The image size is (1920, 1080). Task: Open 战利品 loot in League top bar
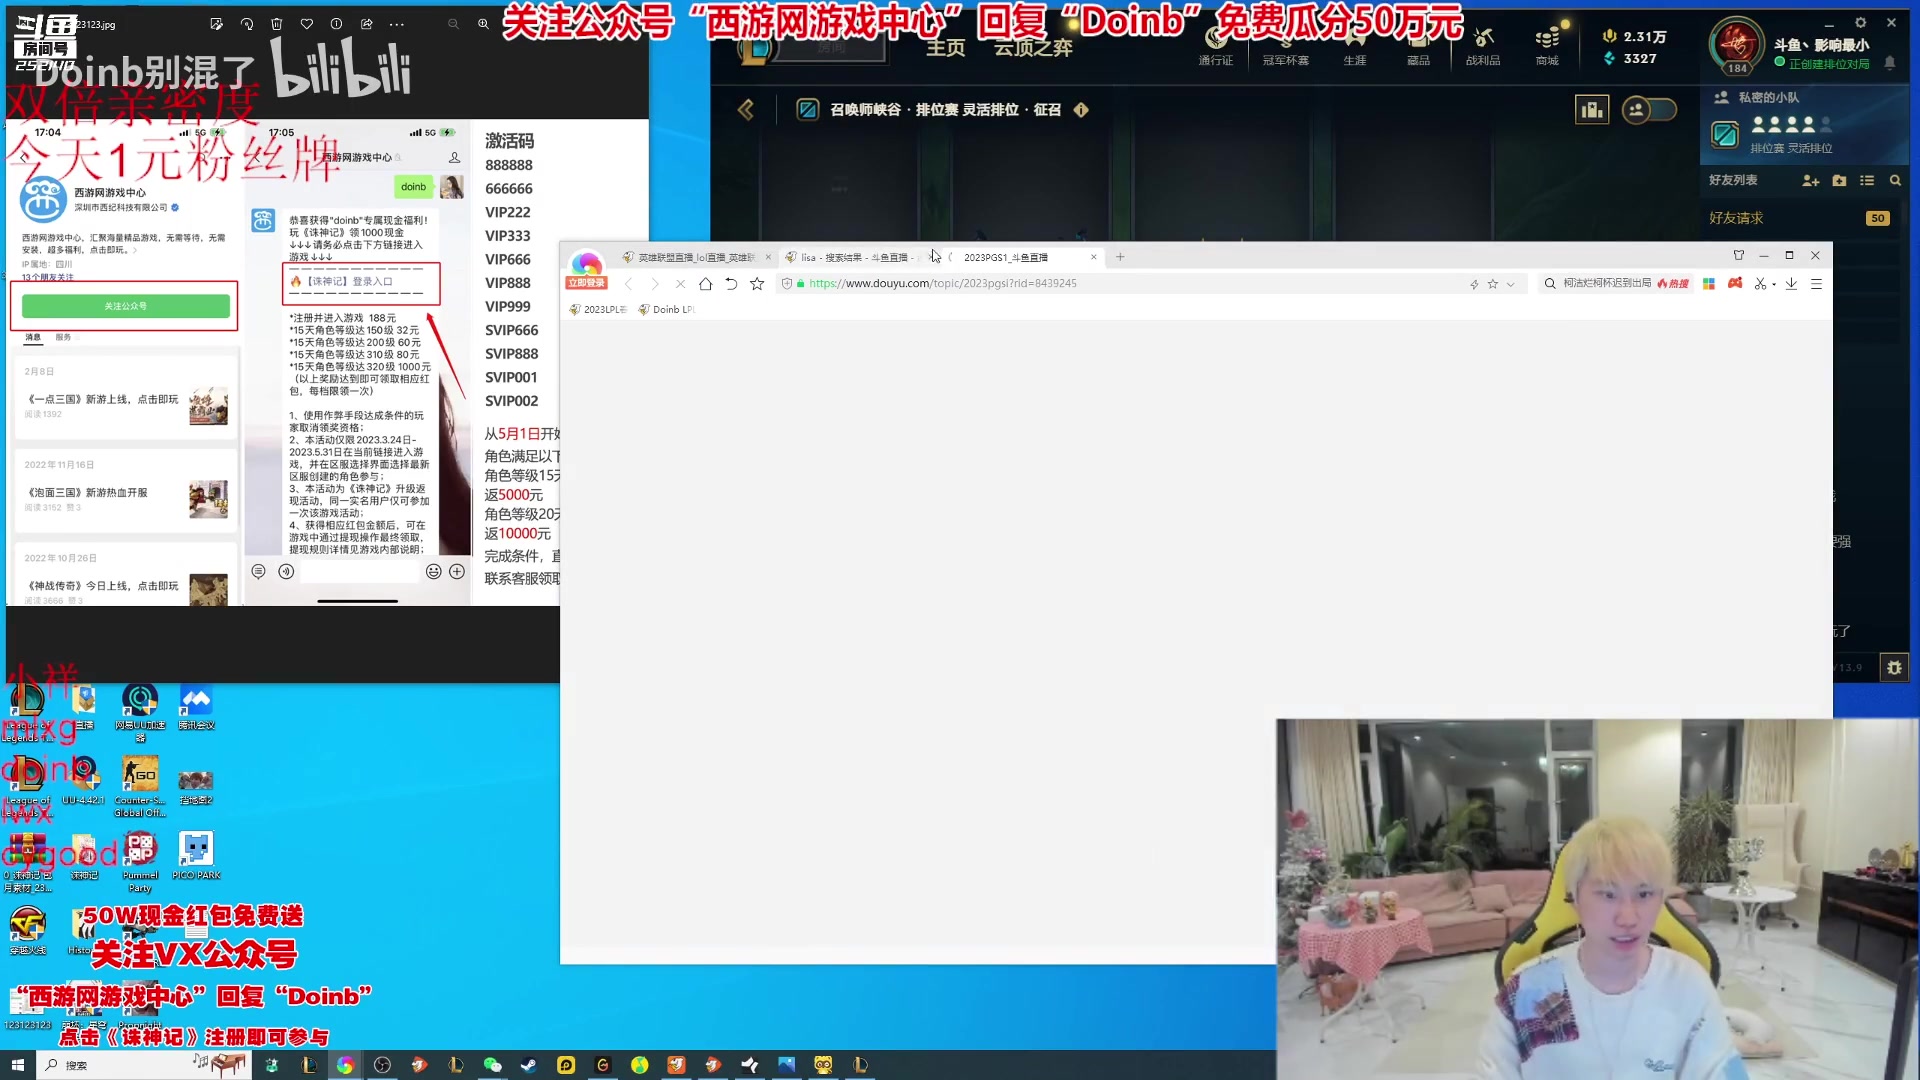[1483, 46]
